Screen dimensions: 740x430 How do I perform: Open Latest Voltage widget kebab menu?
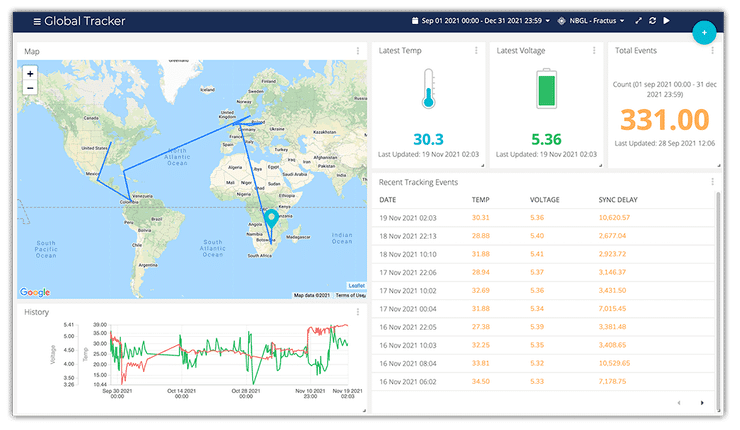pyautogui.click(x=592, y=50)
